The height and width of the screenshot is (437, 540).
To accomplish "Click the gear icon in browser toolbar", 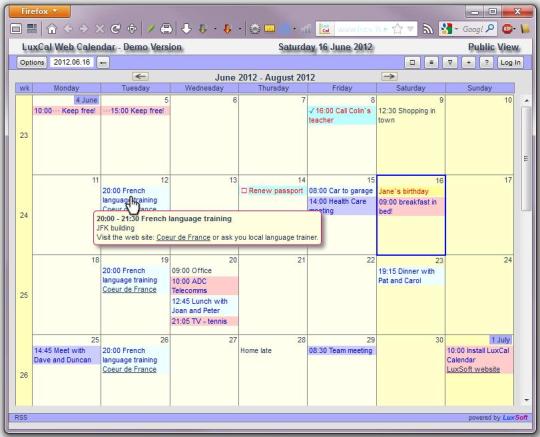I will coord(255,29).
